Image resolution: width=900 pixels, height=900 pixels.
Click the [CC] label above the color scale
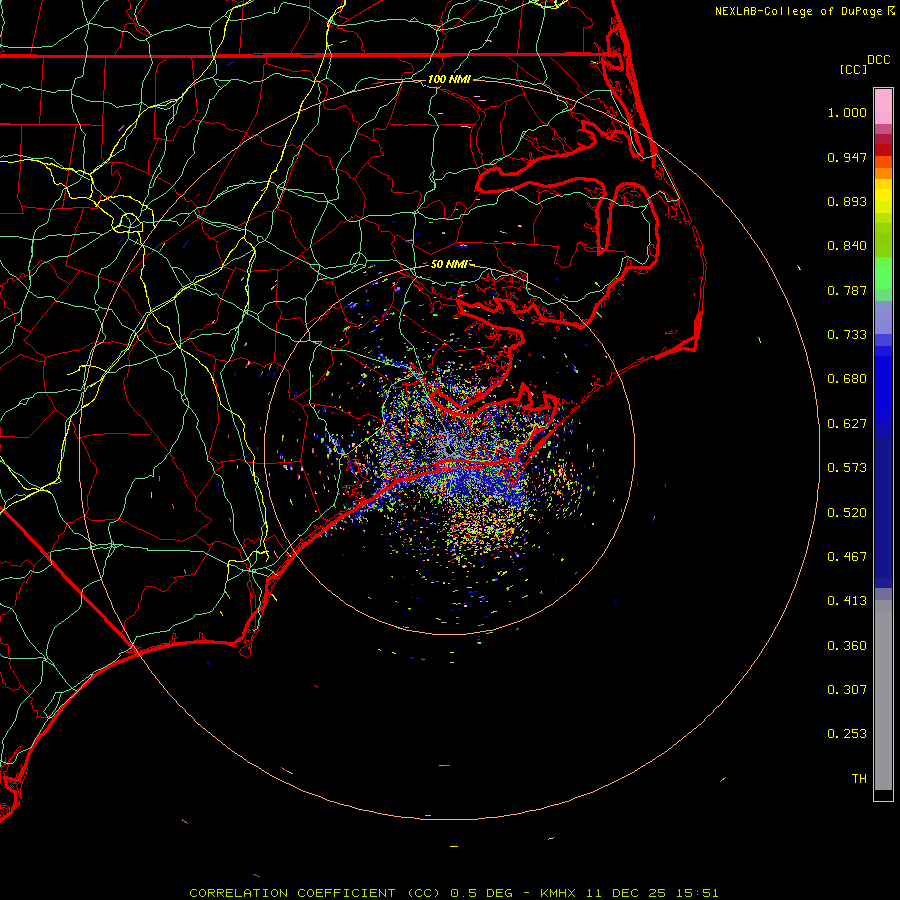(853, 69)
